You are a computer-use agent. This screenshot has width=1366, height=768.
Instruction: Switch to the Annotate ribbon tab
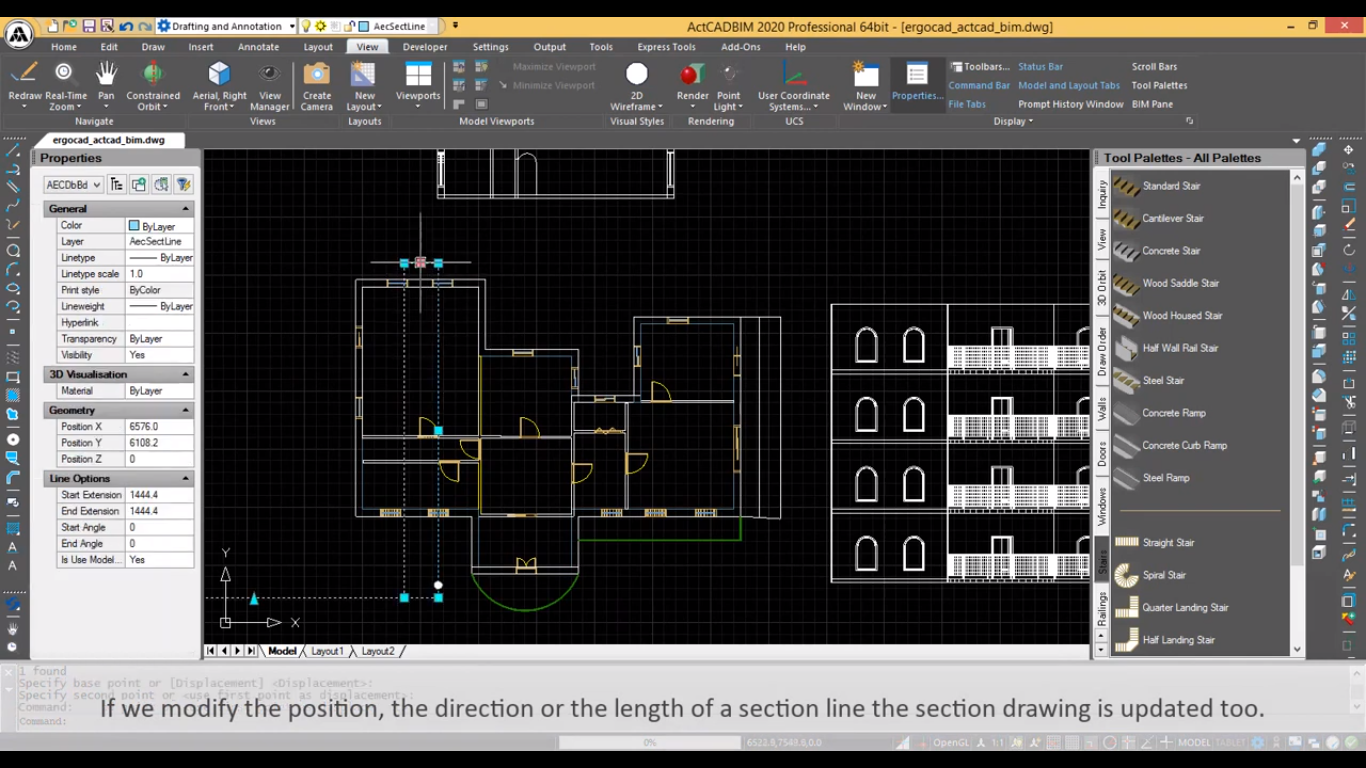258,47
